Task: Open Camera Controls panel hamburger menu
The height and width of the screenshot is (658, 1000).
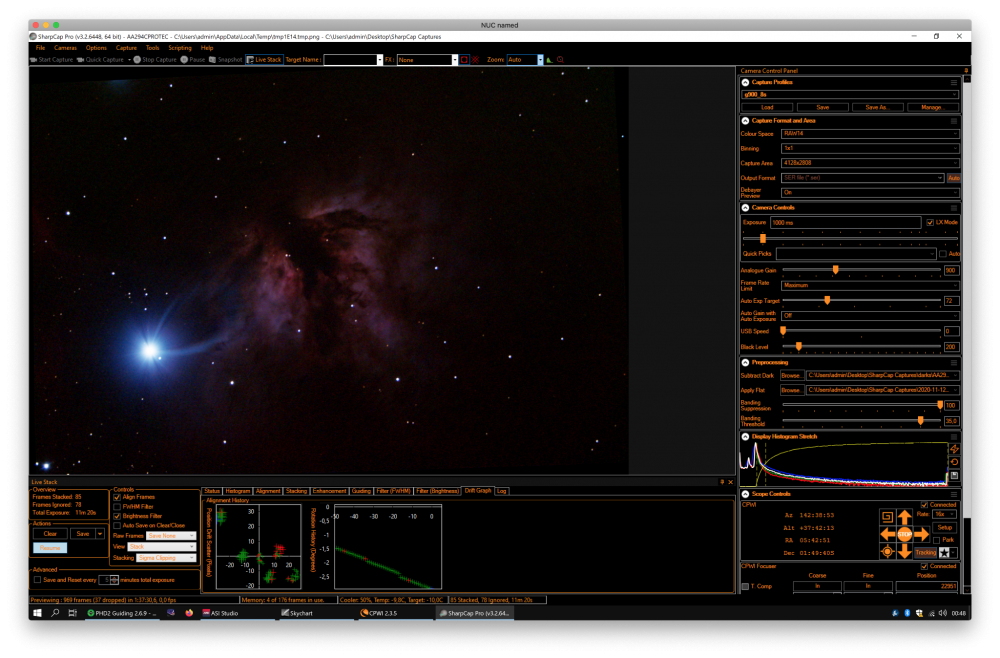Action: tap(954, 208)
